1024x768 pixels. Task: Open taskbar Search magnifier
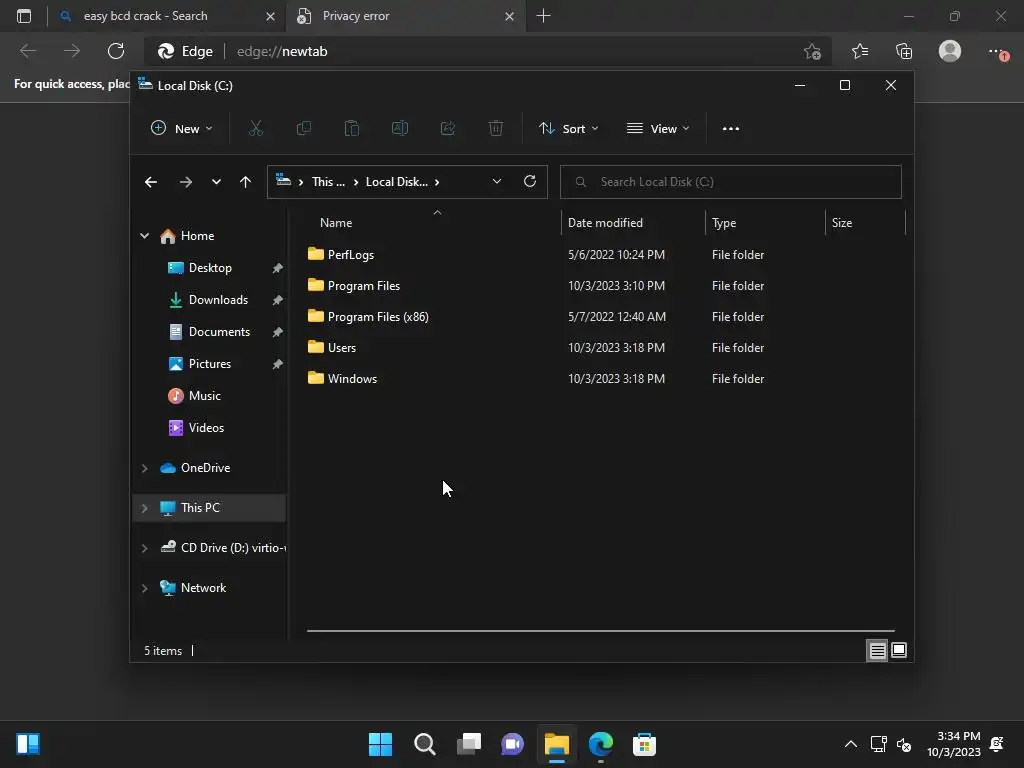click(x=424, y=744)
